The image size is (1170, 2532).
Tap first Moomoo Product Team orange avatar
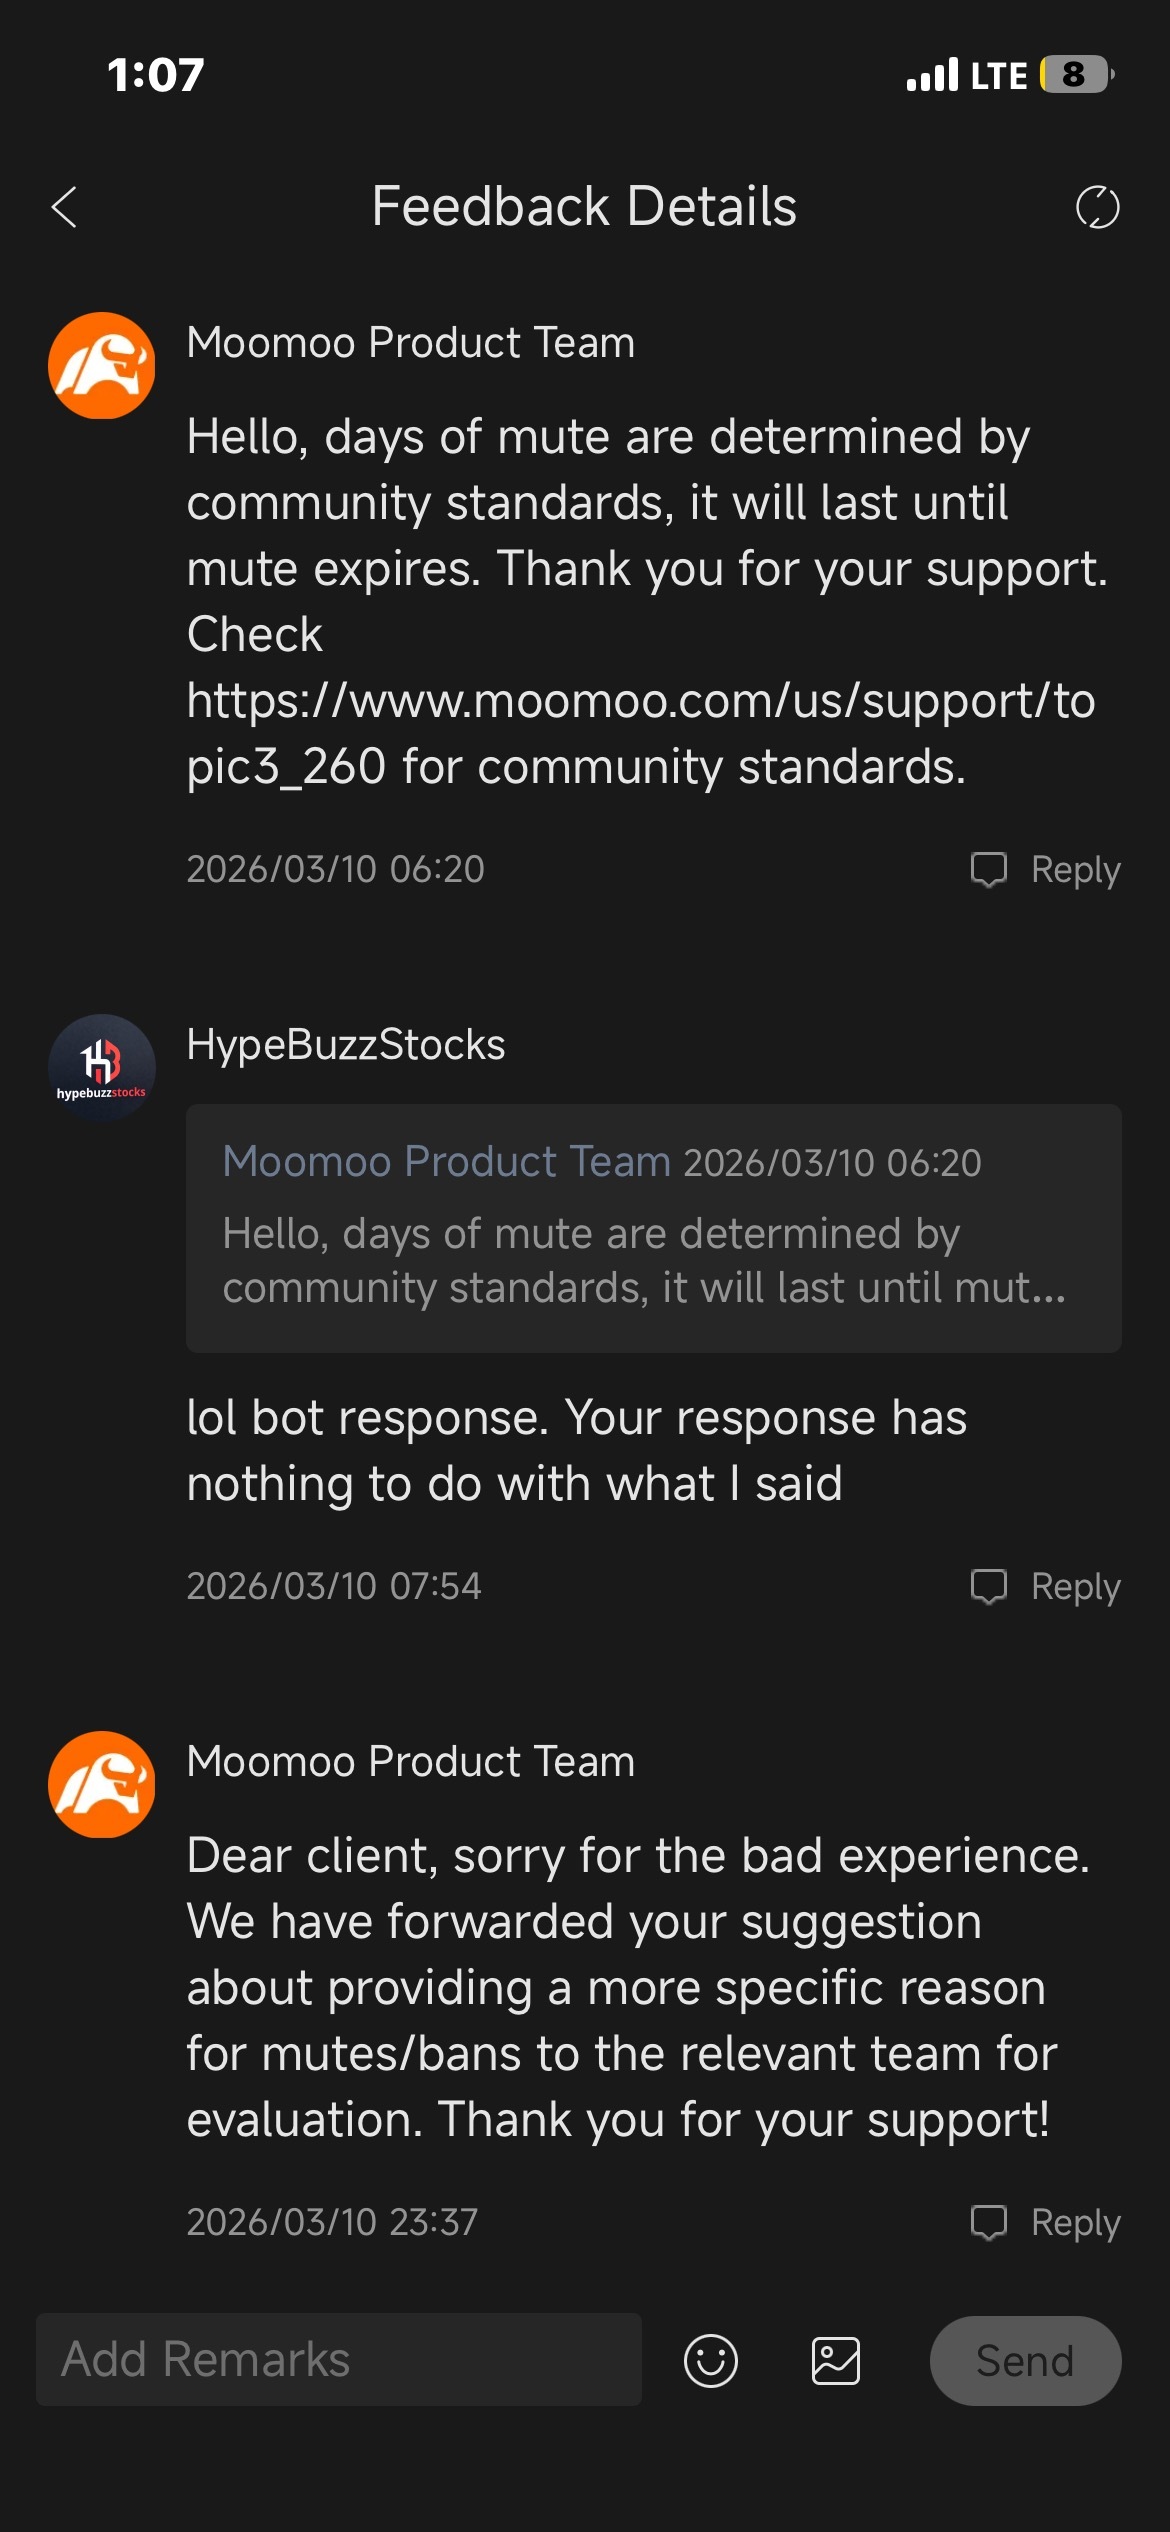pyautogui.click(x=102, y=365)
